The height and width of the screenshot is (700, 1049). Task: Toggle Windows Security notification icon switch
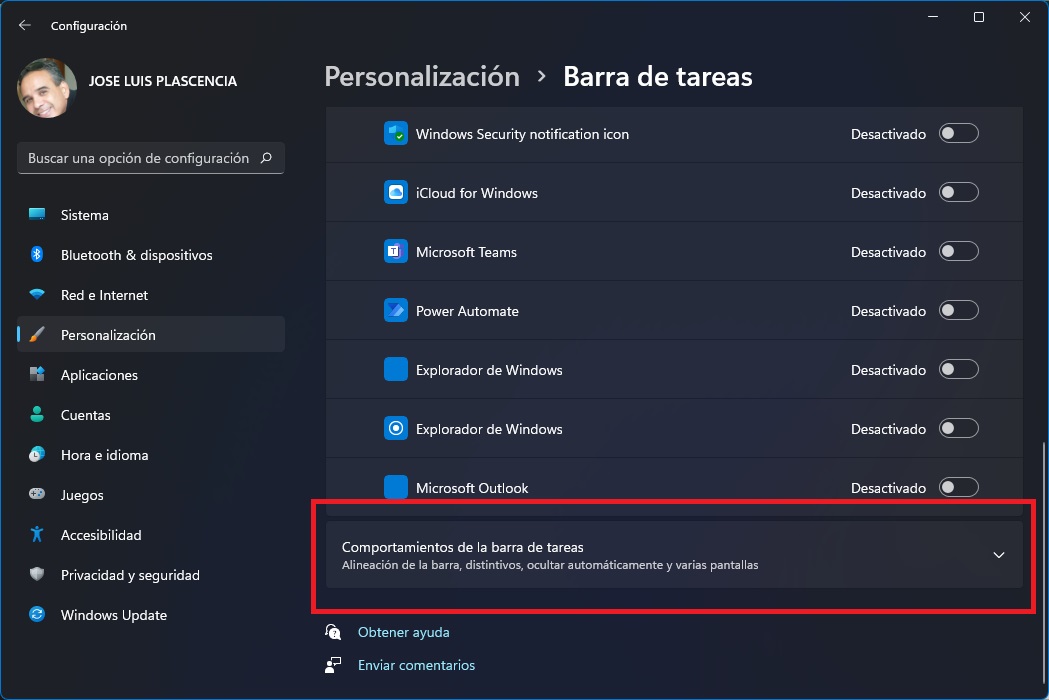coord(958,133)
